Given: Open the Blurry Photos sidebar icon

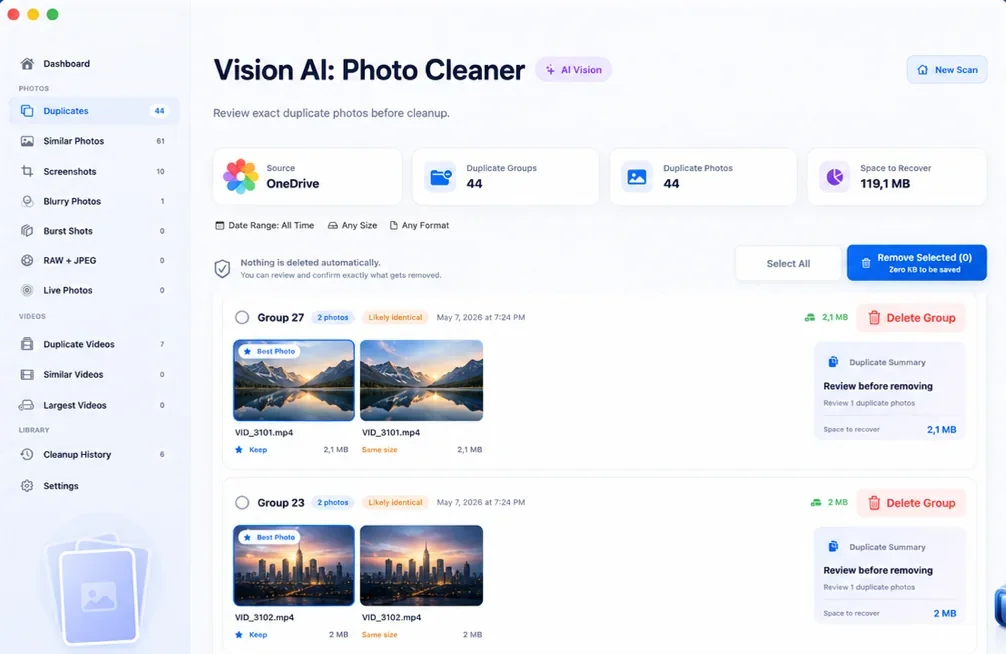Looking at the screenshot, I should 27,201.
